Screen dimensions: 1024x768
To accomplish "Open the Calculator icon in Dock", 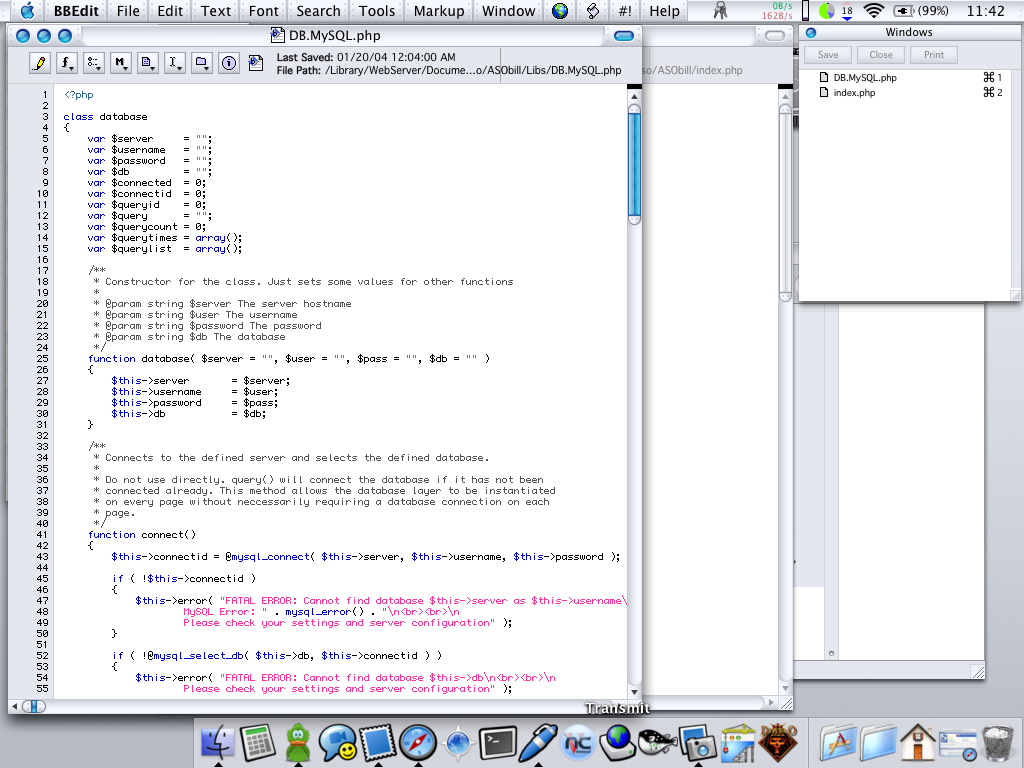I will (x=257, y=743).
